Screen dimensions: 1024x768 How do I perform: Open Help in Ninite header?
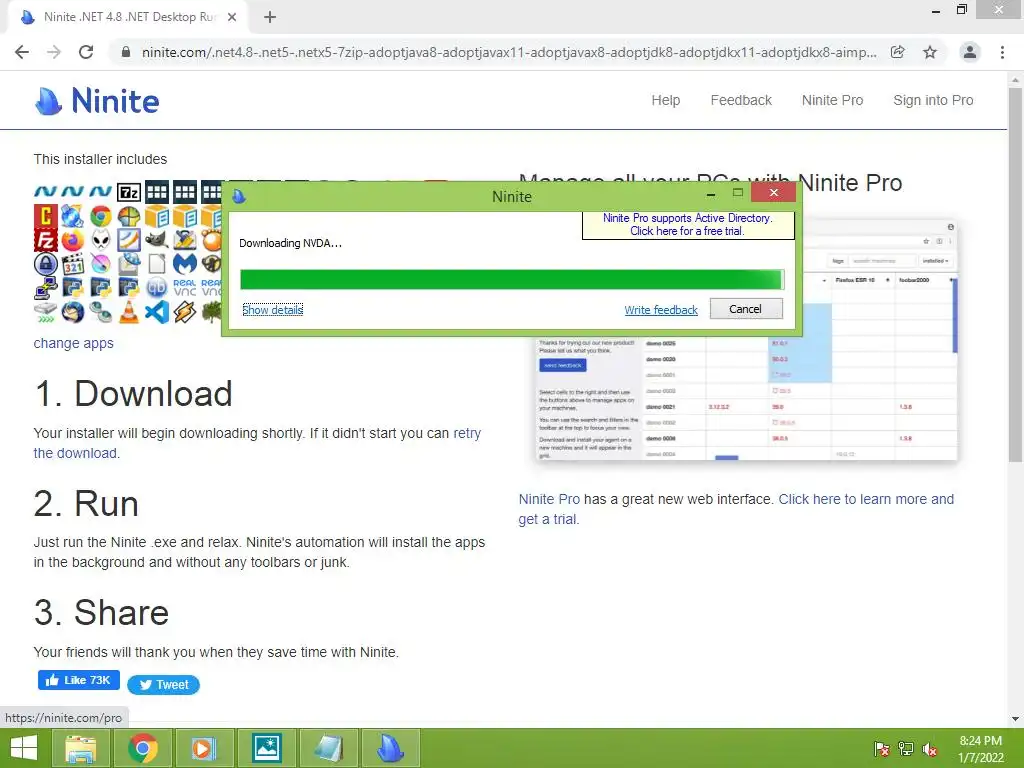[x=665, y=100]
